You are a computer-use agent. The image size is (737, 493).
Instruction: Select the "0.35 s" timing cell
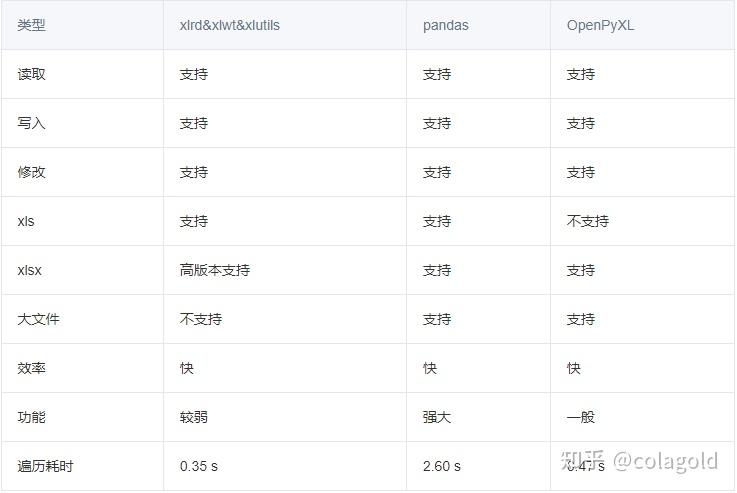199,466
